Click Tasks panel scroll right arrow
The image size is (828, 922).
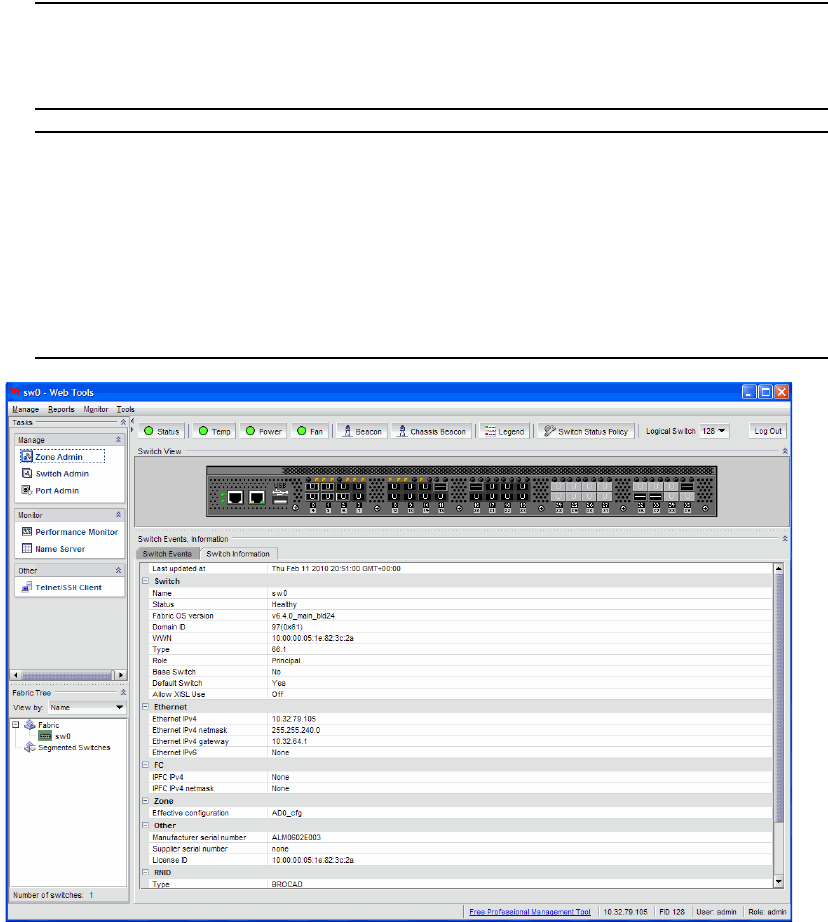pos(121,675)
